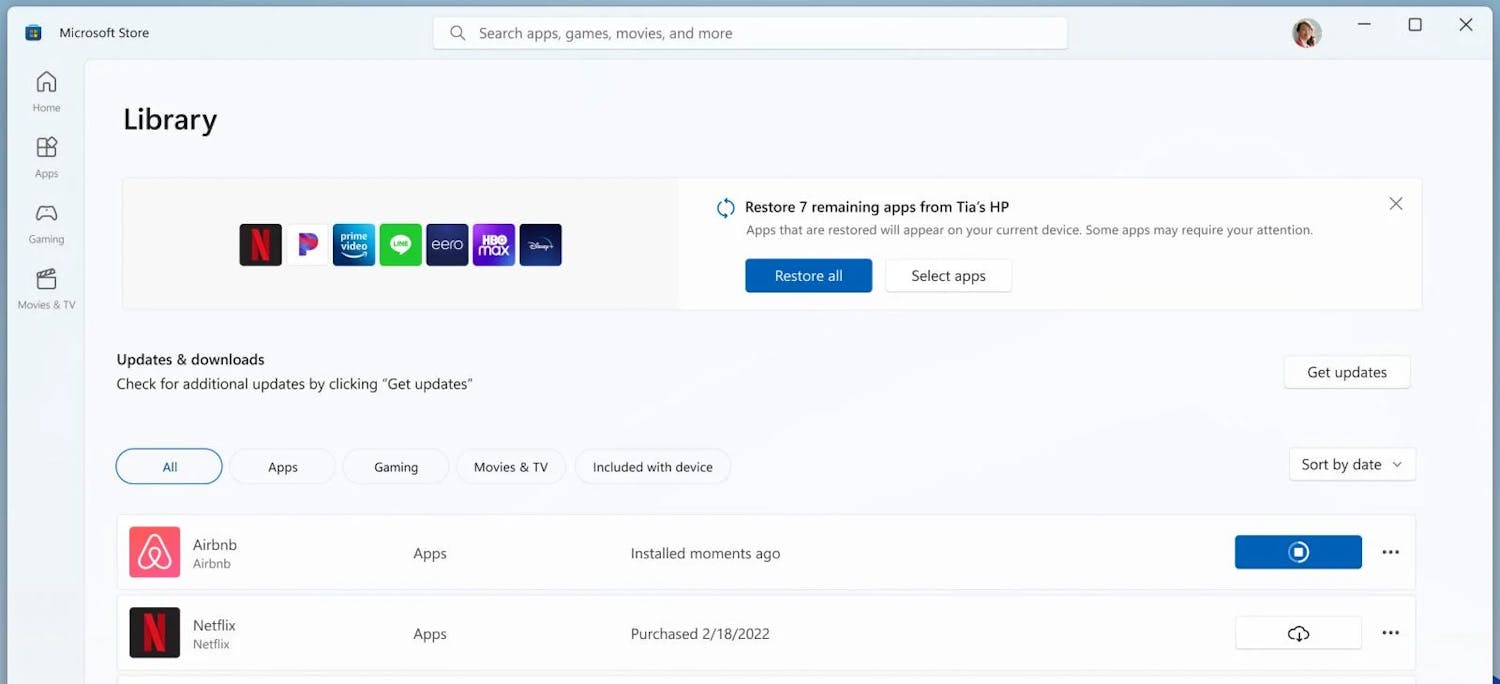Image resolution: width=1500 pixels, height=684 pixels.
Task: Toggle the Apps filter chip
Action: coord(282,466)
